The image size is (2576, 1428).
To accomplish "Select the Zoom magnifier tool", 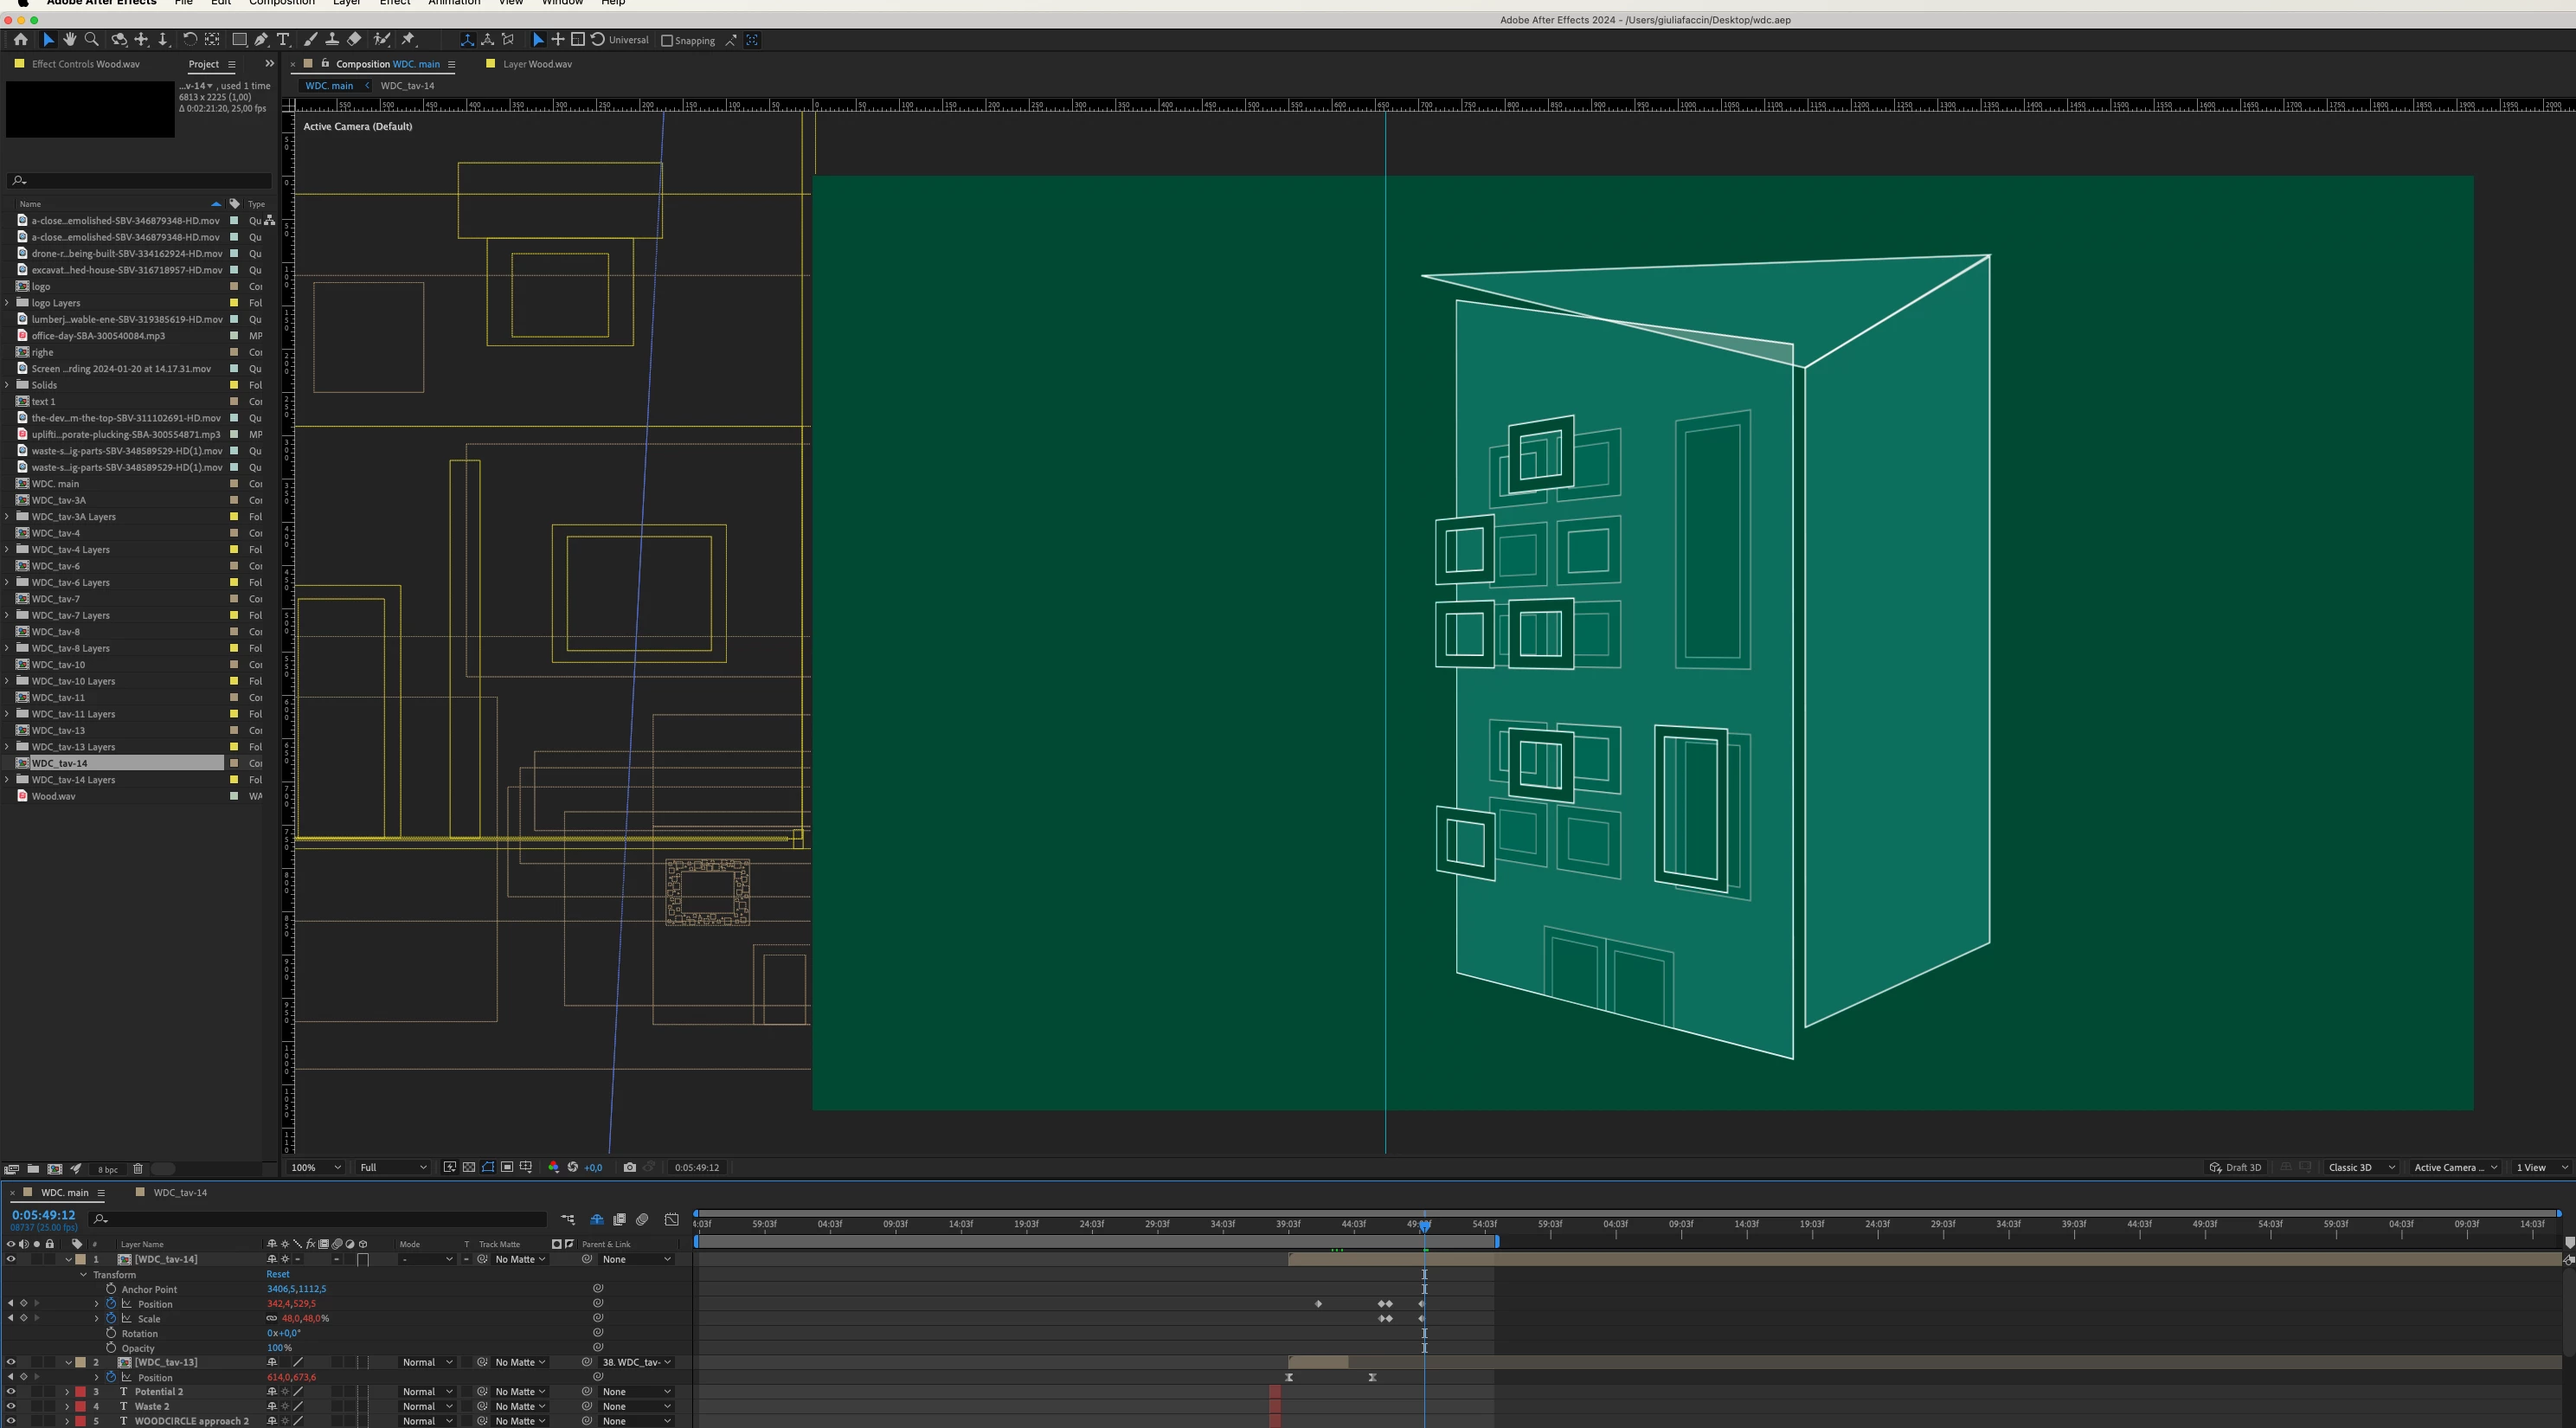I will pyautogui.click(x=92, y=40).
